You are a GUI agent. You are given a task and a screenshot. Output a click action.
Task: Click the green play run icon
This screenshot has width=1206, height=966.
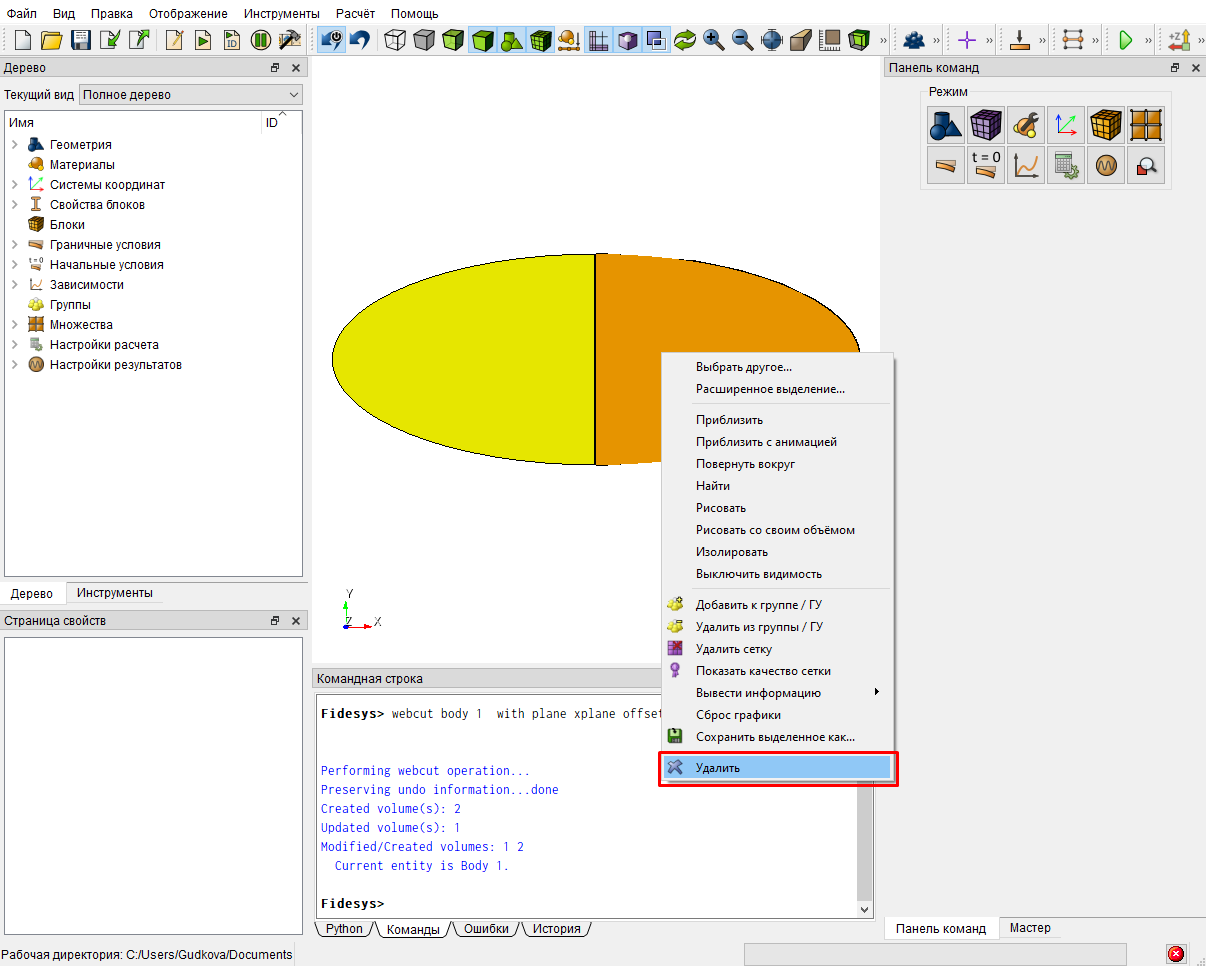[x=1125, y=40]
